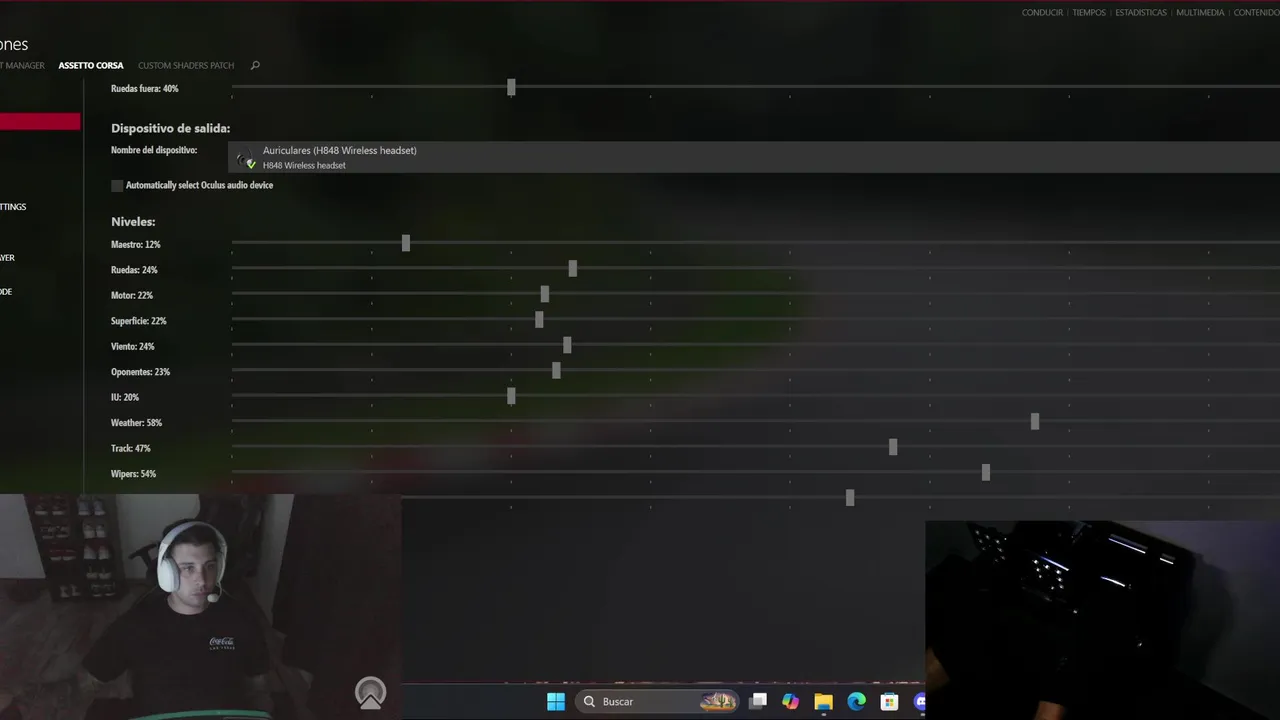Open the Tiempos menu
This screenshot has width=1280, height=720.
[x=1089, y=13]
